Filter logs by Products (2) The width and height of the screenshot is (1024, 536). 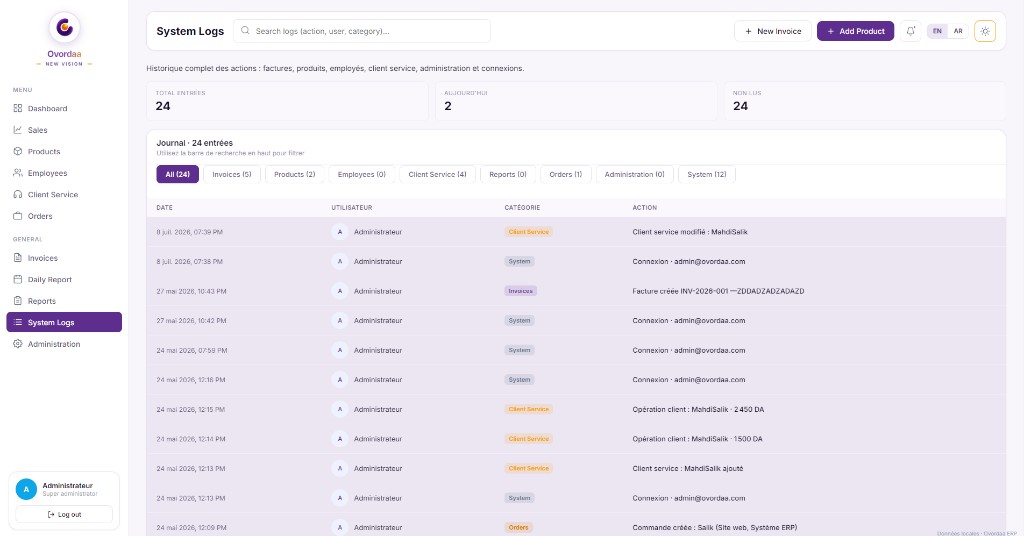pos(295,174)
